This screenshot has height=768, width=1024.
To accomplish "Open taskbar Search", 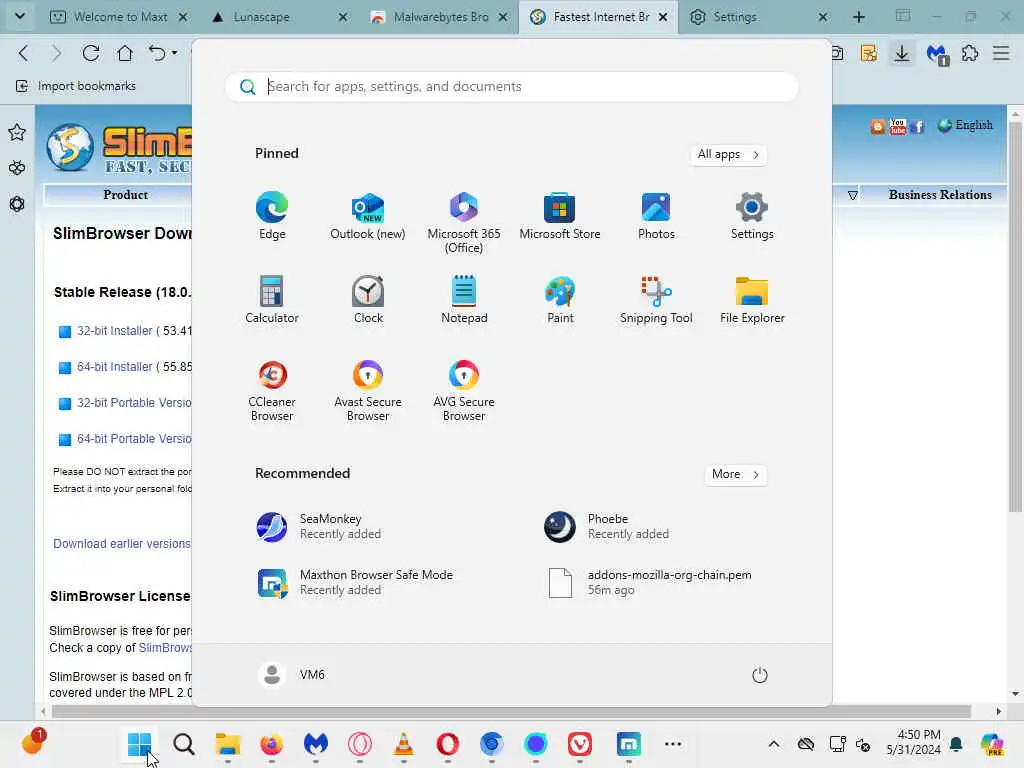I will click(x=184, y=744).
